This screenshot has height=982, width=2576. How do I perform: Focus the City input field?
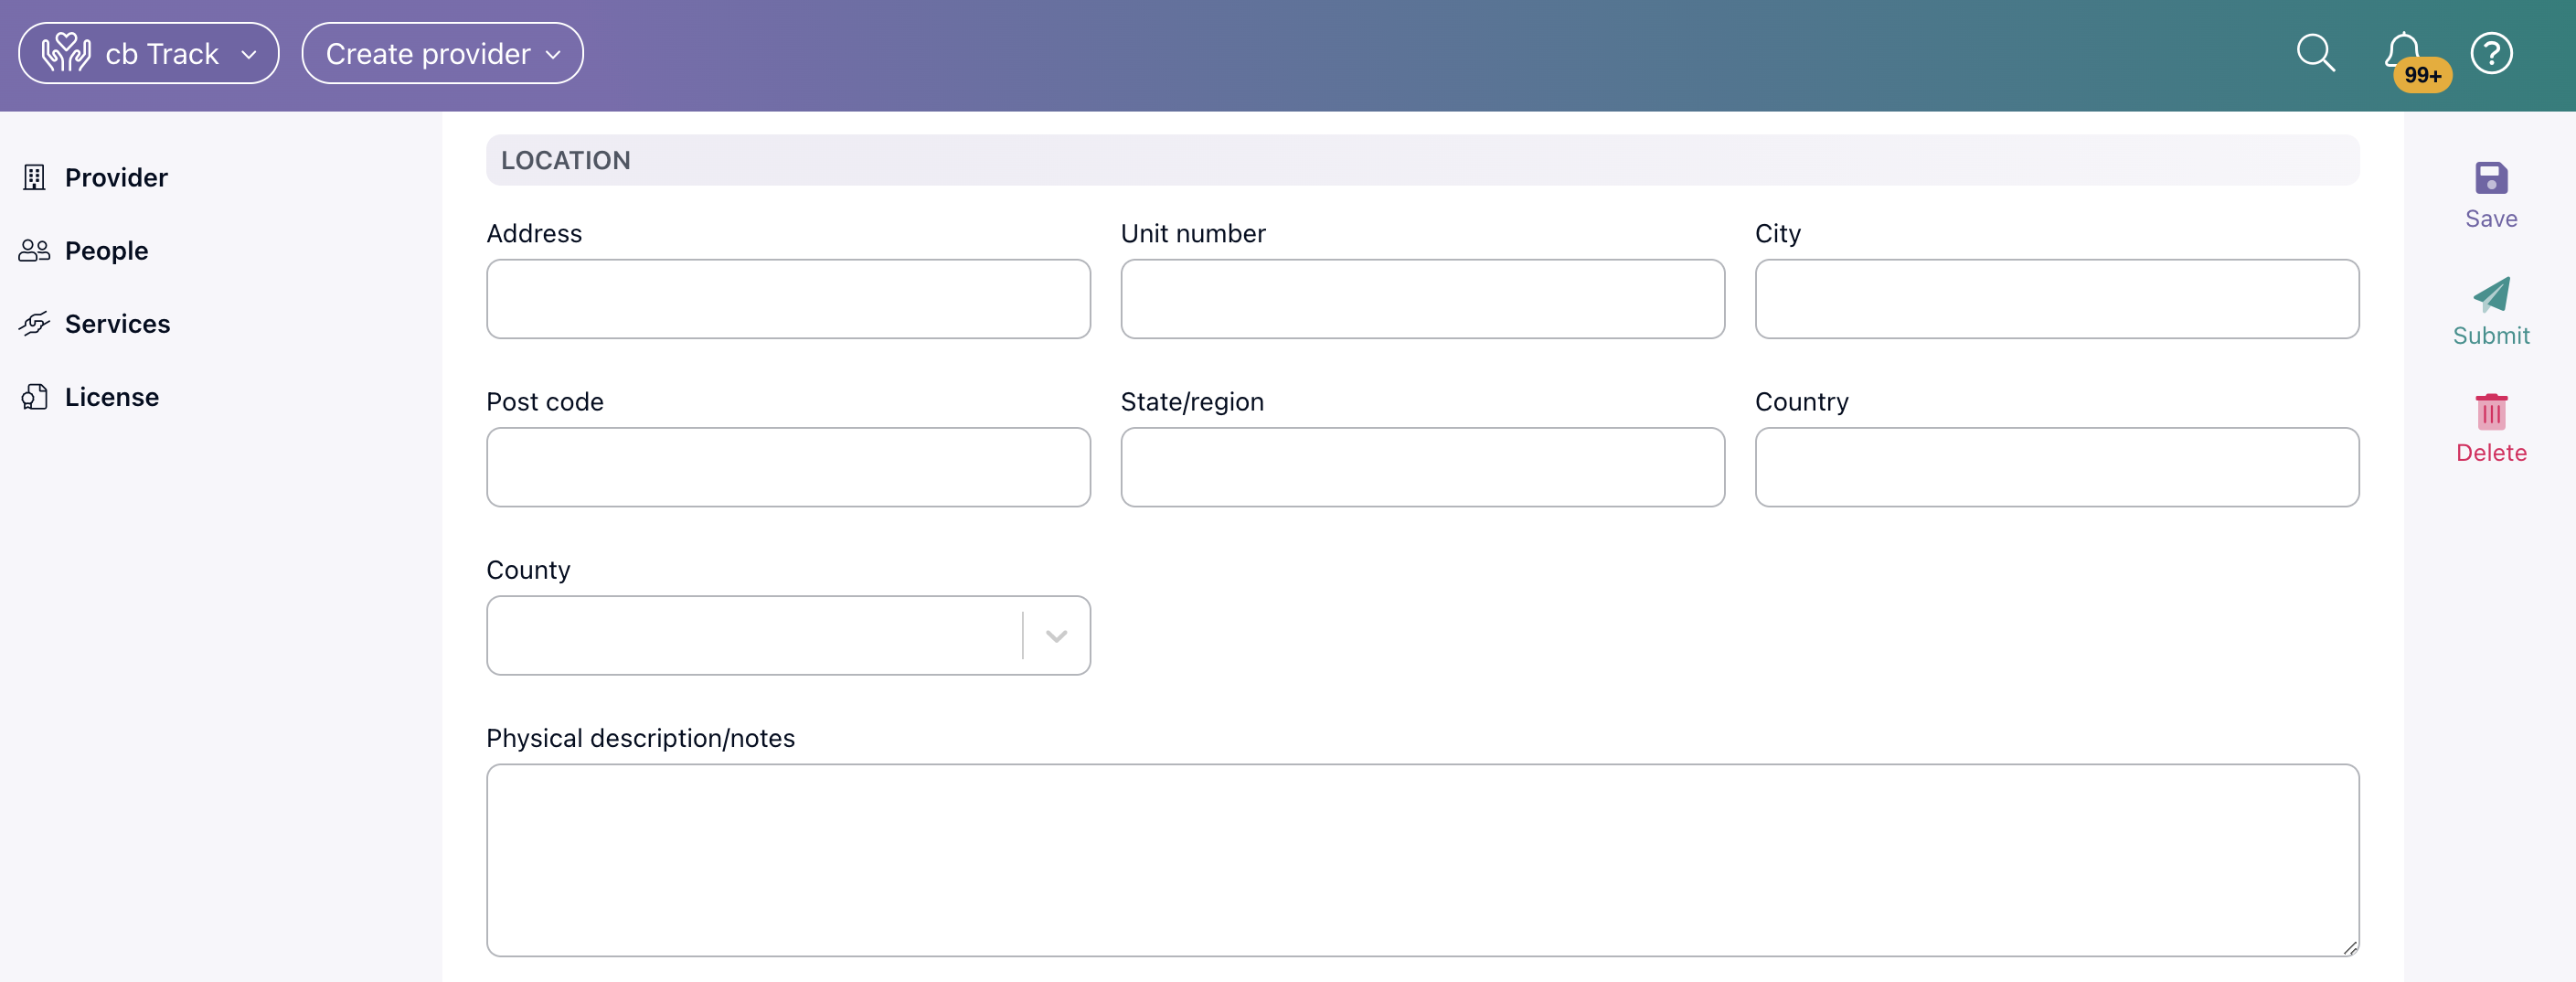coord(2057,299)
